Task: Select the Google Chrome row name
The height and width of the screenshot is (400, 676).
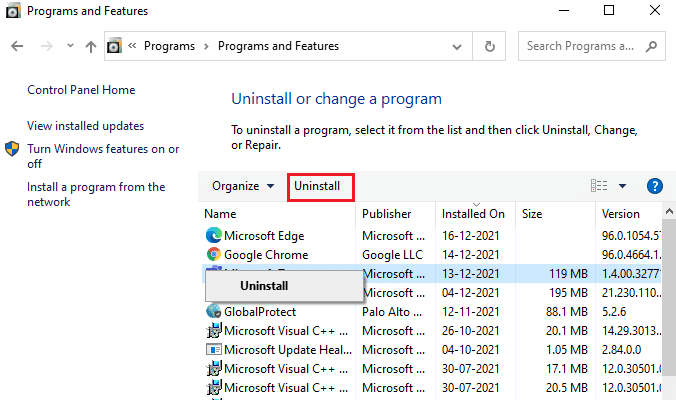Action: 266,255
